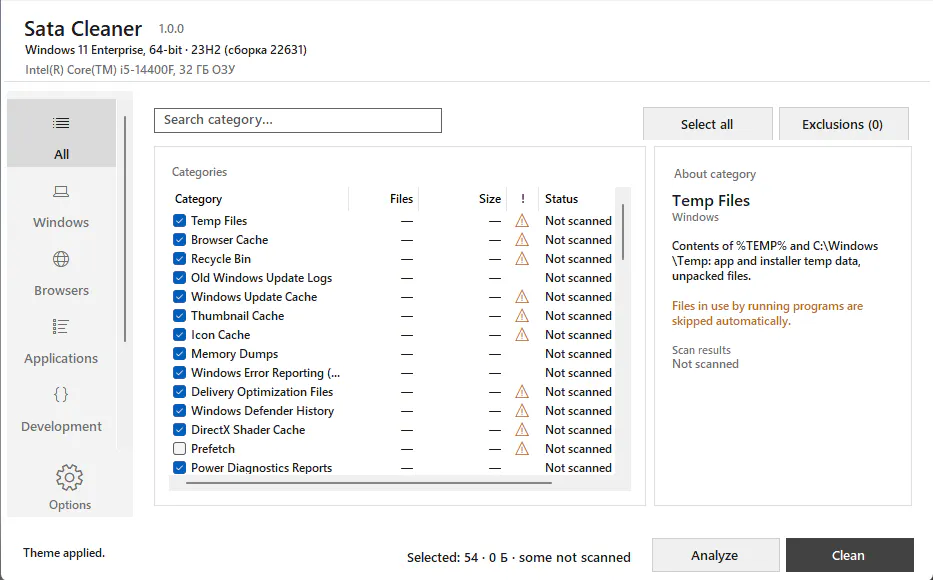
Task: Untick the Old Windows Update Logs checkbox
Action: pyautogui.click(x=179, y=278)
